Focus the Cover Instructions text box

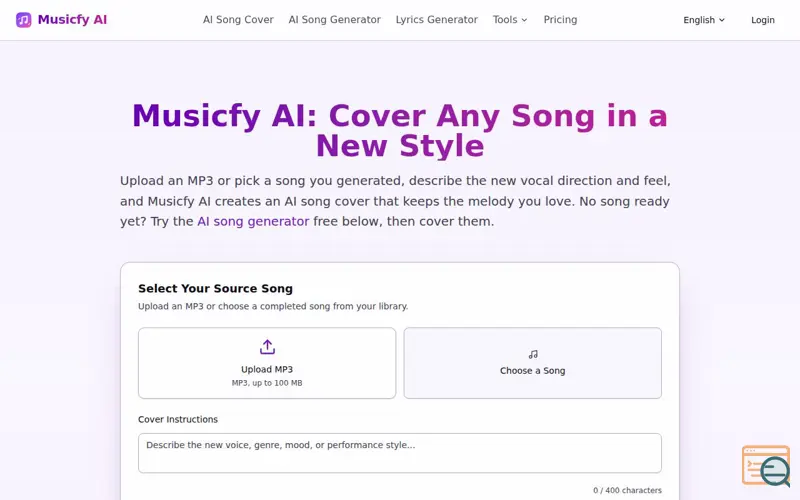tap(400, 453)
